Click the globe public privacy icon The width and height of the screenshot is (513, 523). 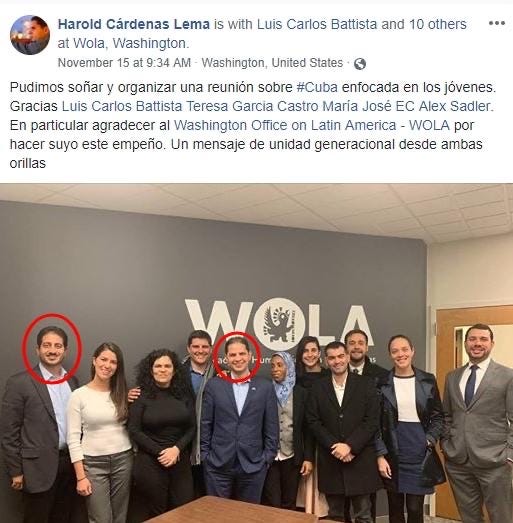pos(360,63)
